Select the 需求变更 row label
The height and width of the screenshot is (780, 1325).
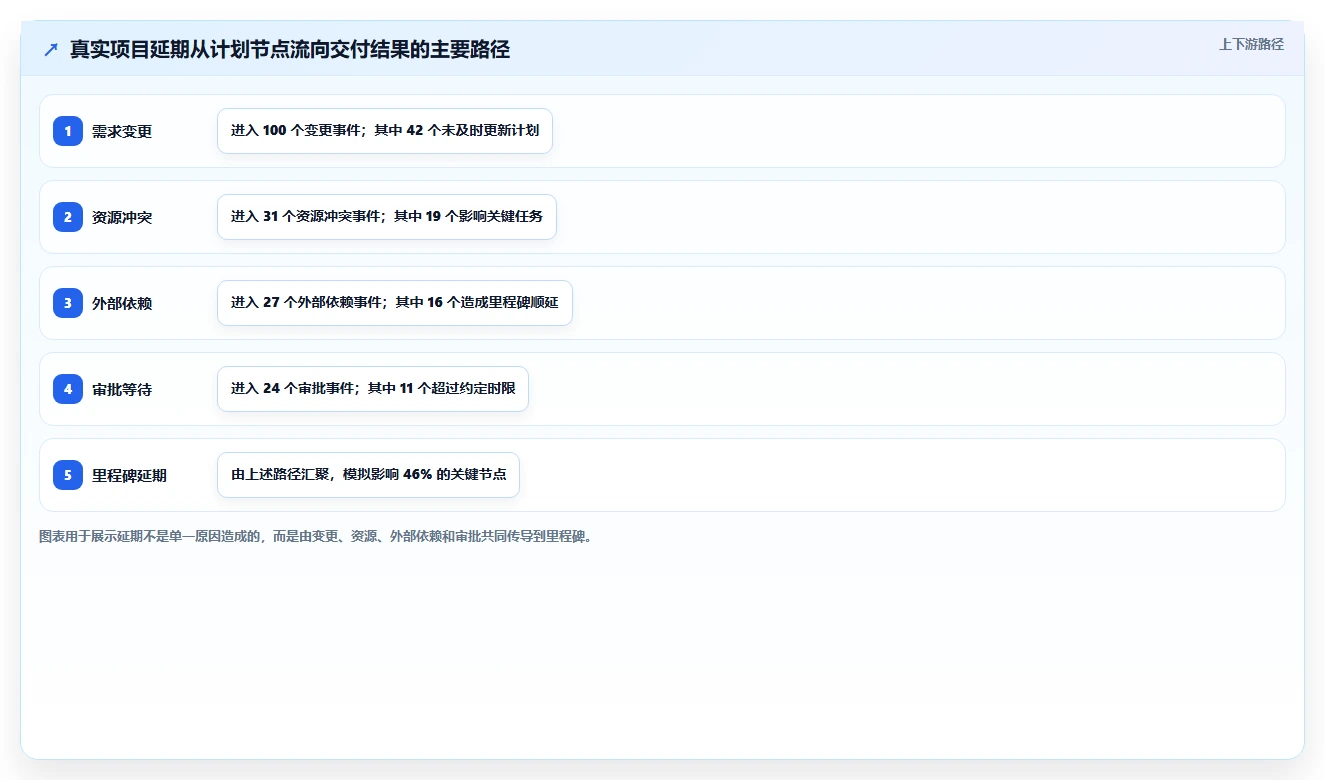click(x=122, y=132)
